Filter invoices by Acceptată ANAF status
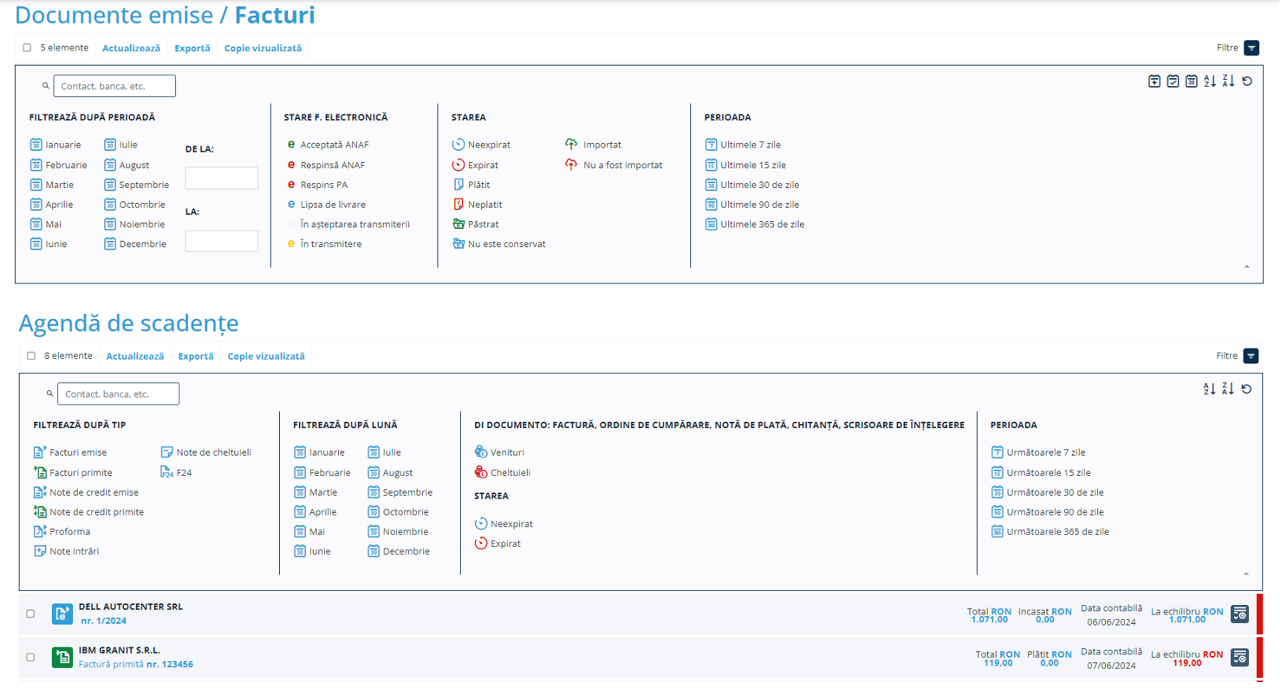Image resolution: width=1280 pixels, height=695 pixels. pyautogui.click(x=334, y=145)
